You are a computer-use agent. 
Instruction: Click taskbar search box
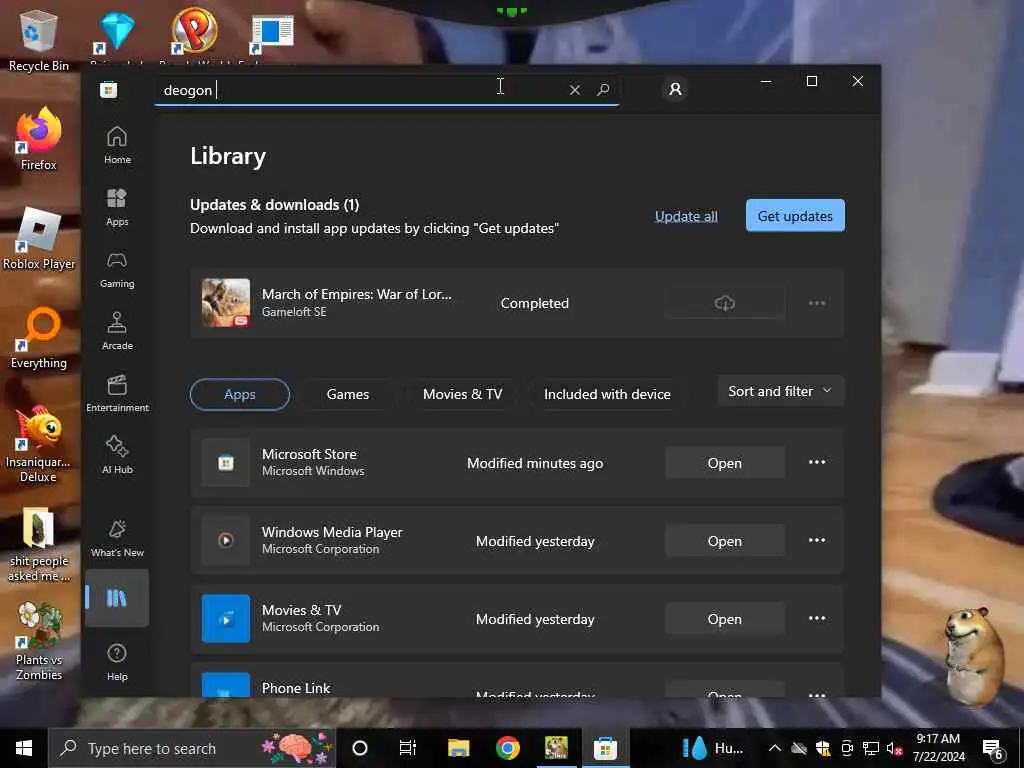[x=192, y=748]
